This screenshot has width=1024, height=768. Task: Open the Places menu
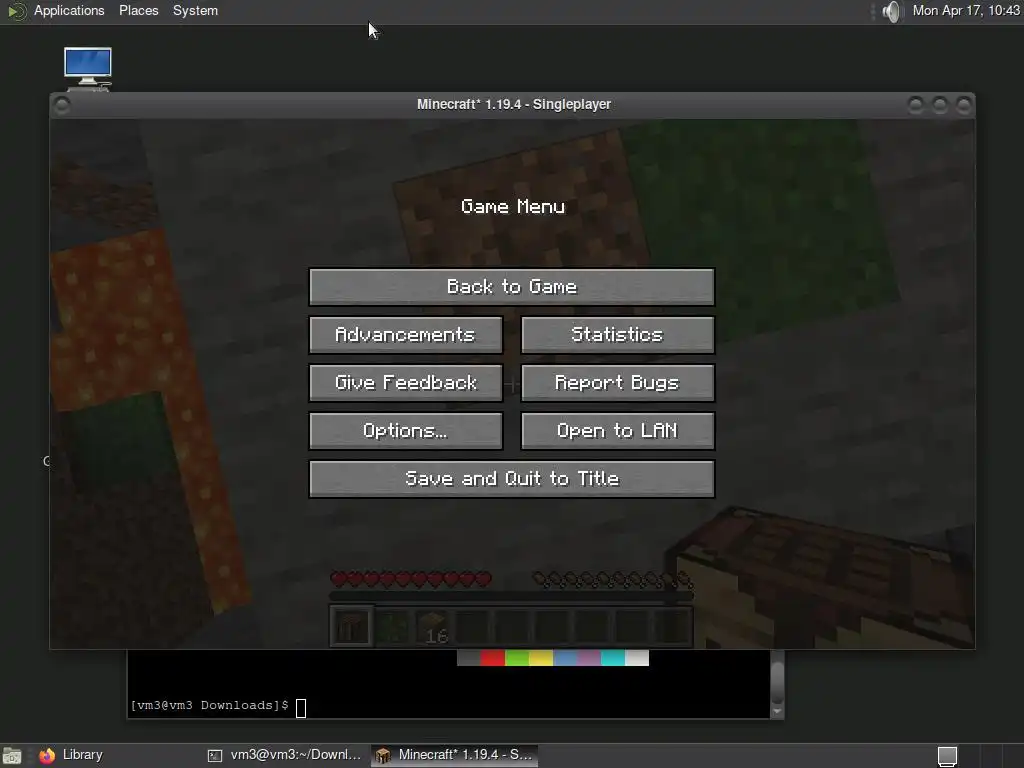tap(138, 10)
